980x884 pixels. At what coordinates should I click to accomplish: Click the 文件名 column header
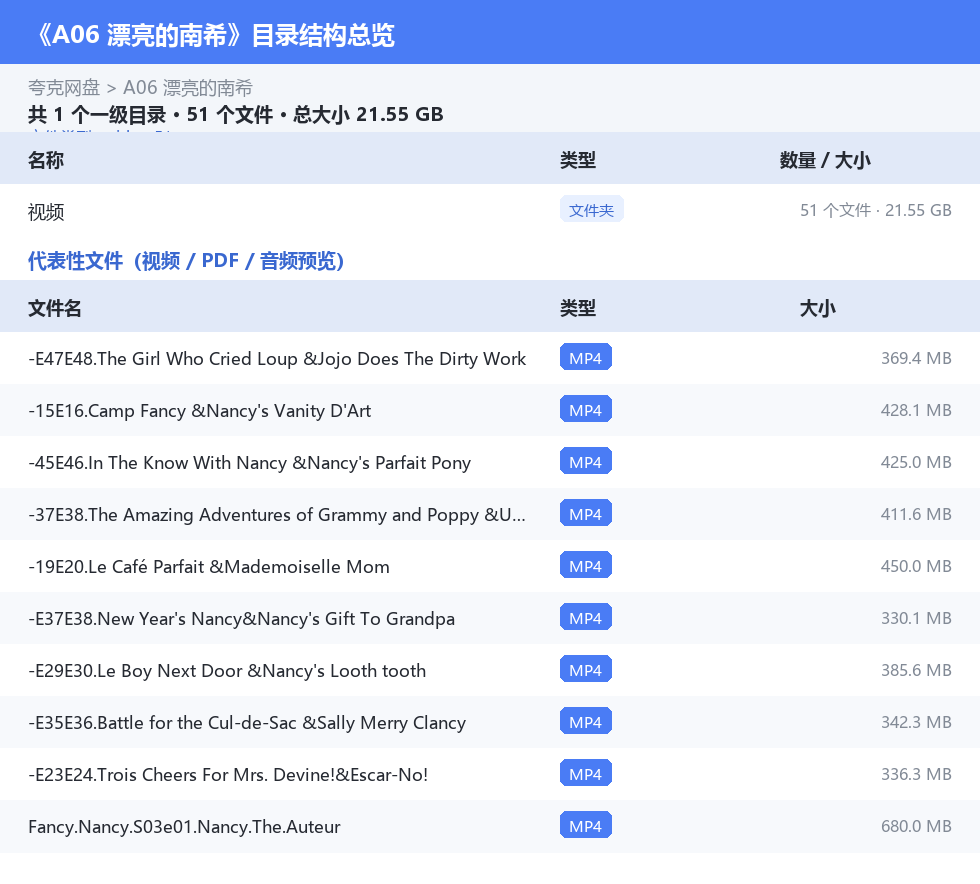54,308
